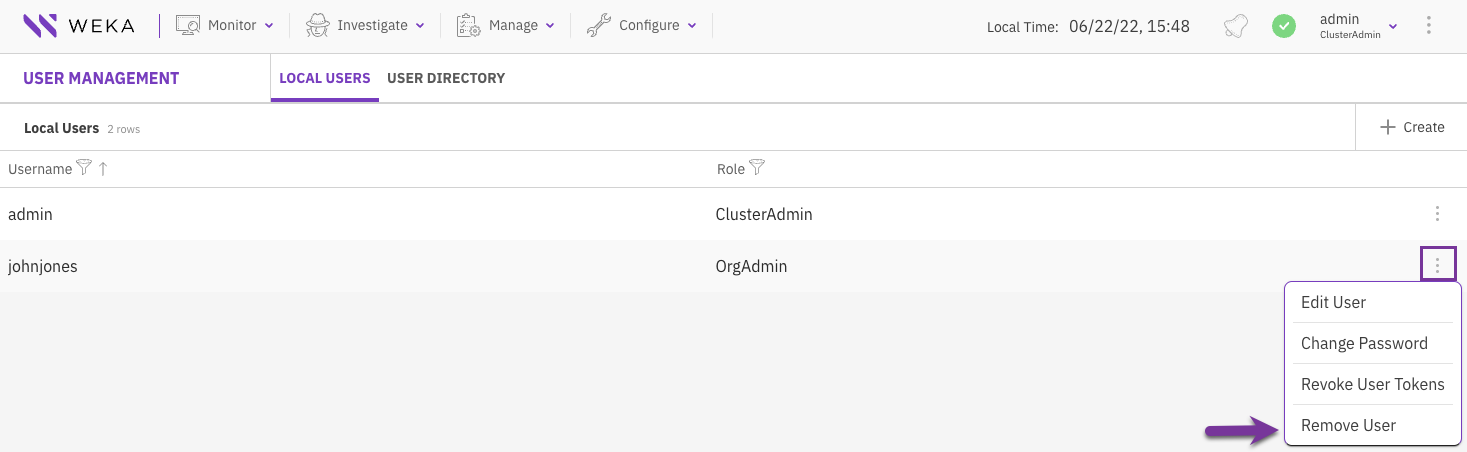Switch to the User Directory tab
Viewport: 1467px width, 452px height.
click(446, 78)
